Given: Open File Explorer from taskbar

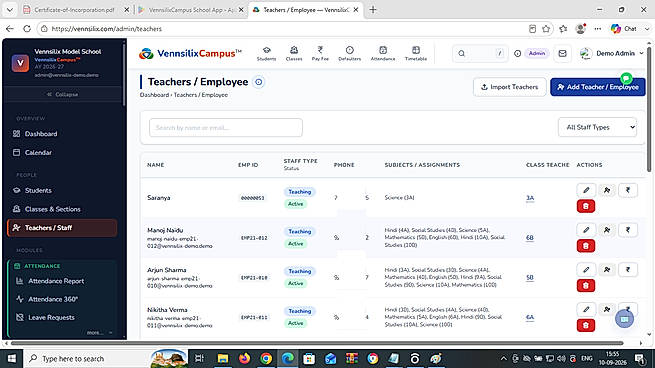Looking at the screenshot, I should point(223,358).
